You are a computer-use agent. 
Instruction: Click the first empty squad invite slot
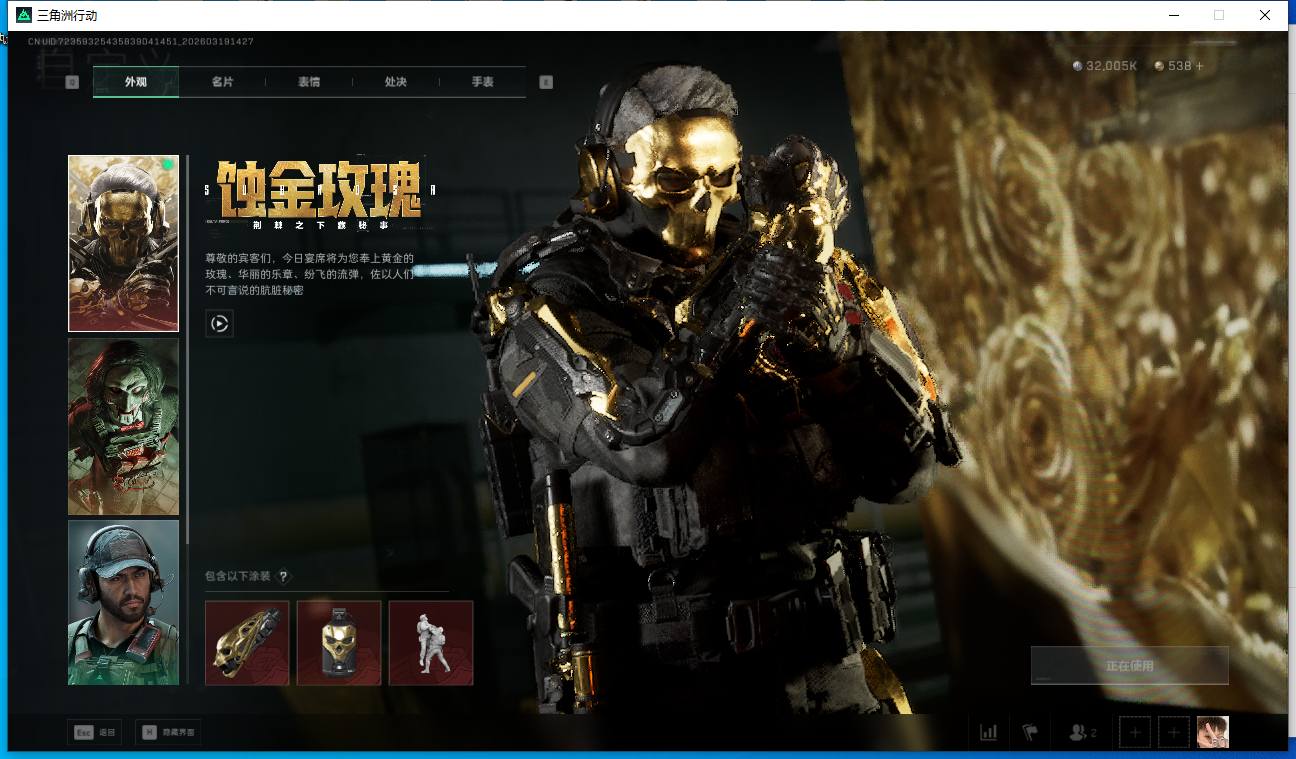click(1134, 732)
